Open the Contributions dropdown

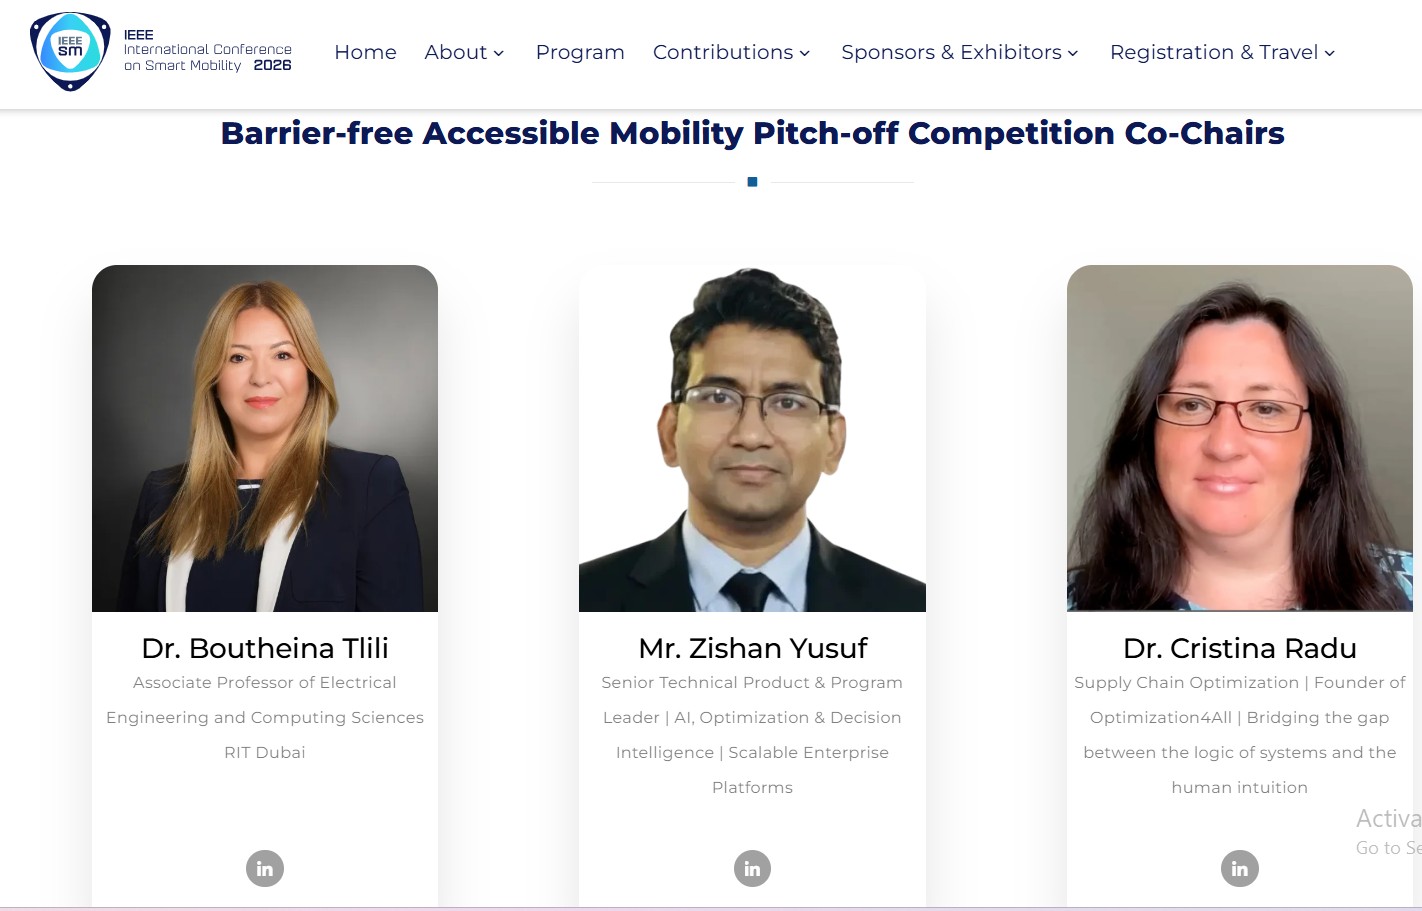coord(731,52)
